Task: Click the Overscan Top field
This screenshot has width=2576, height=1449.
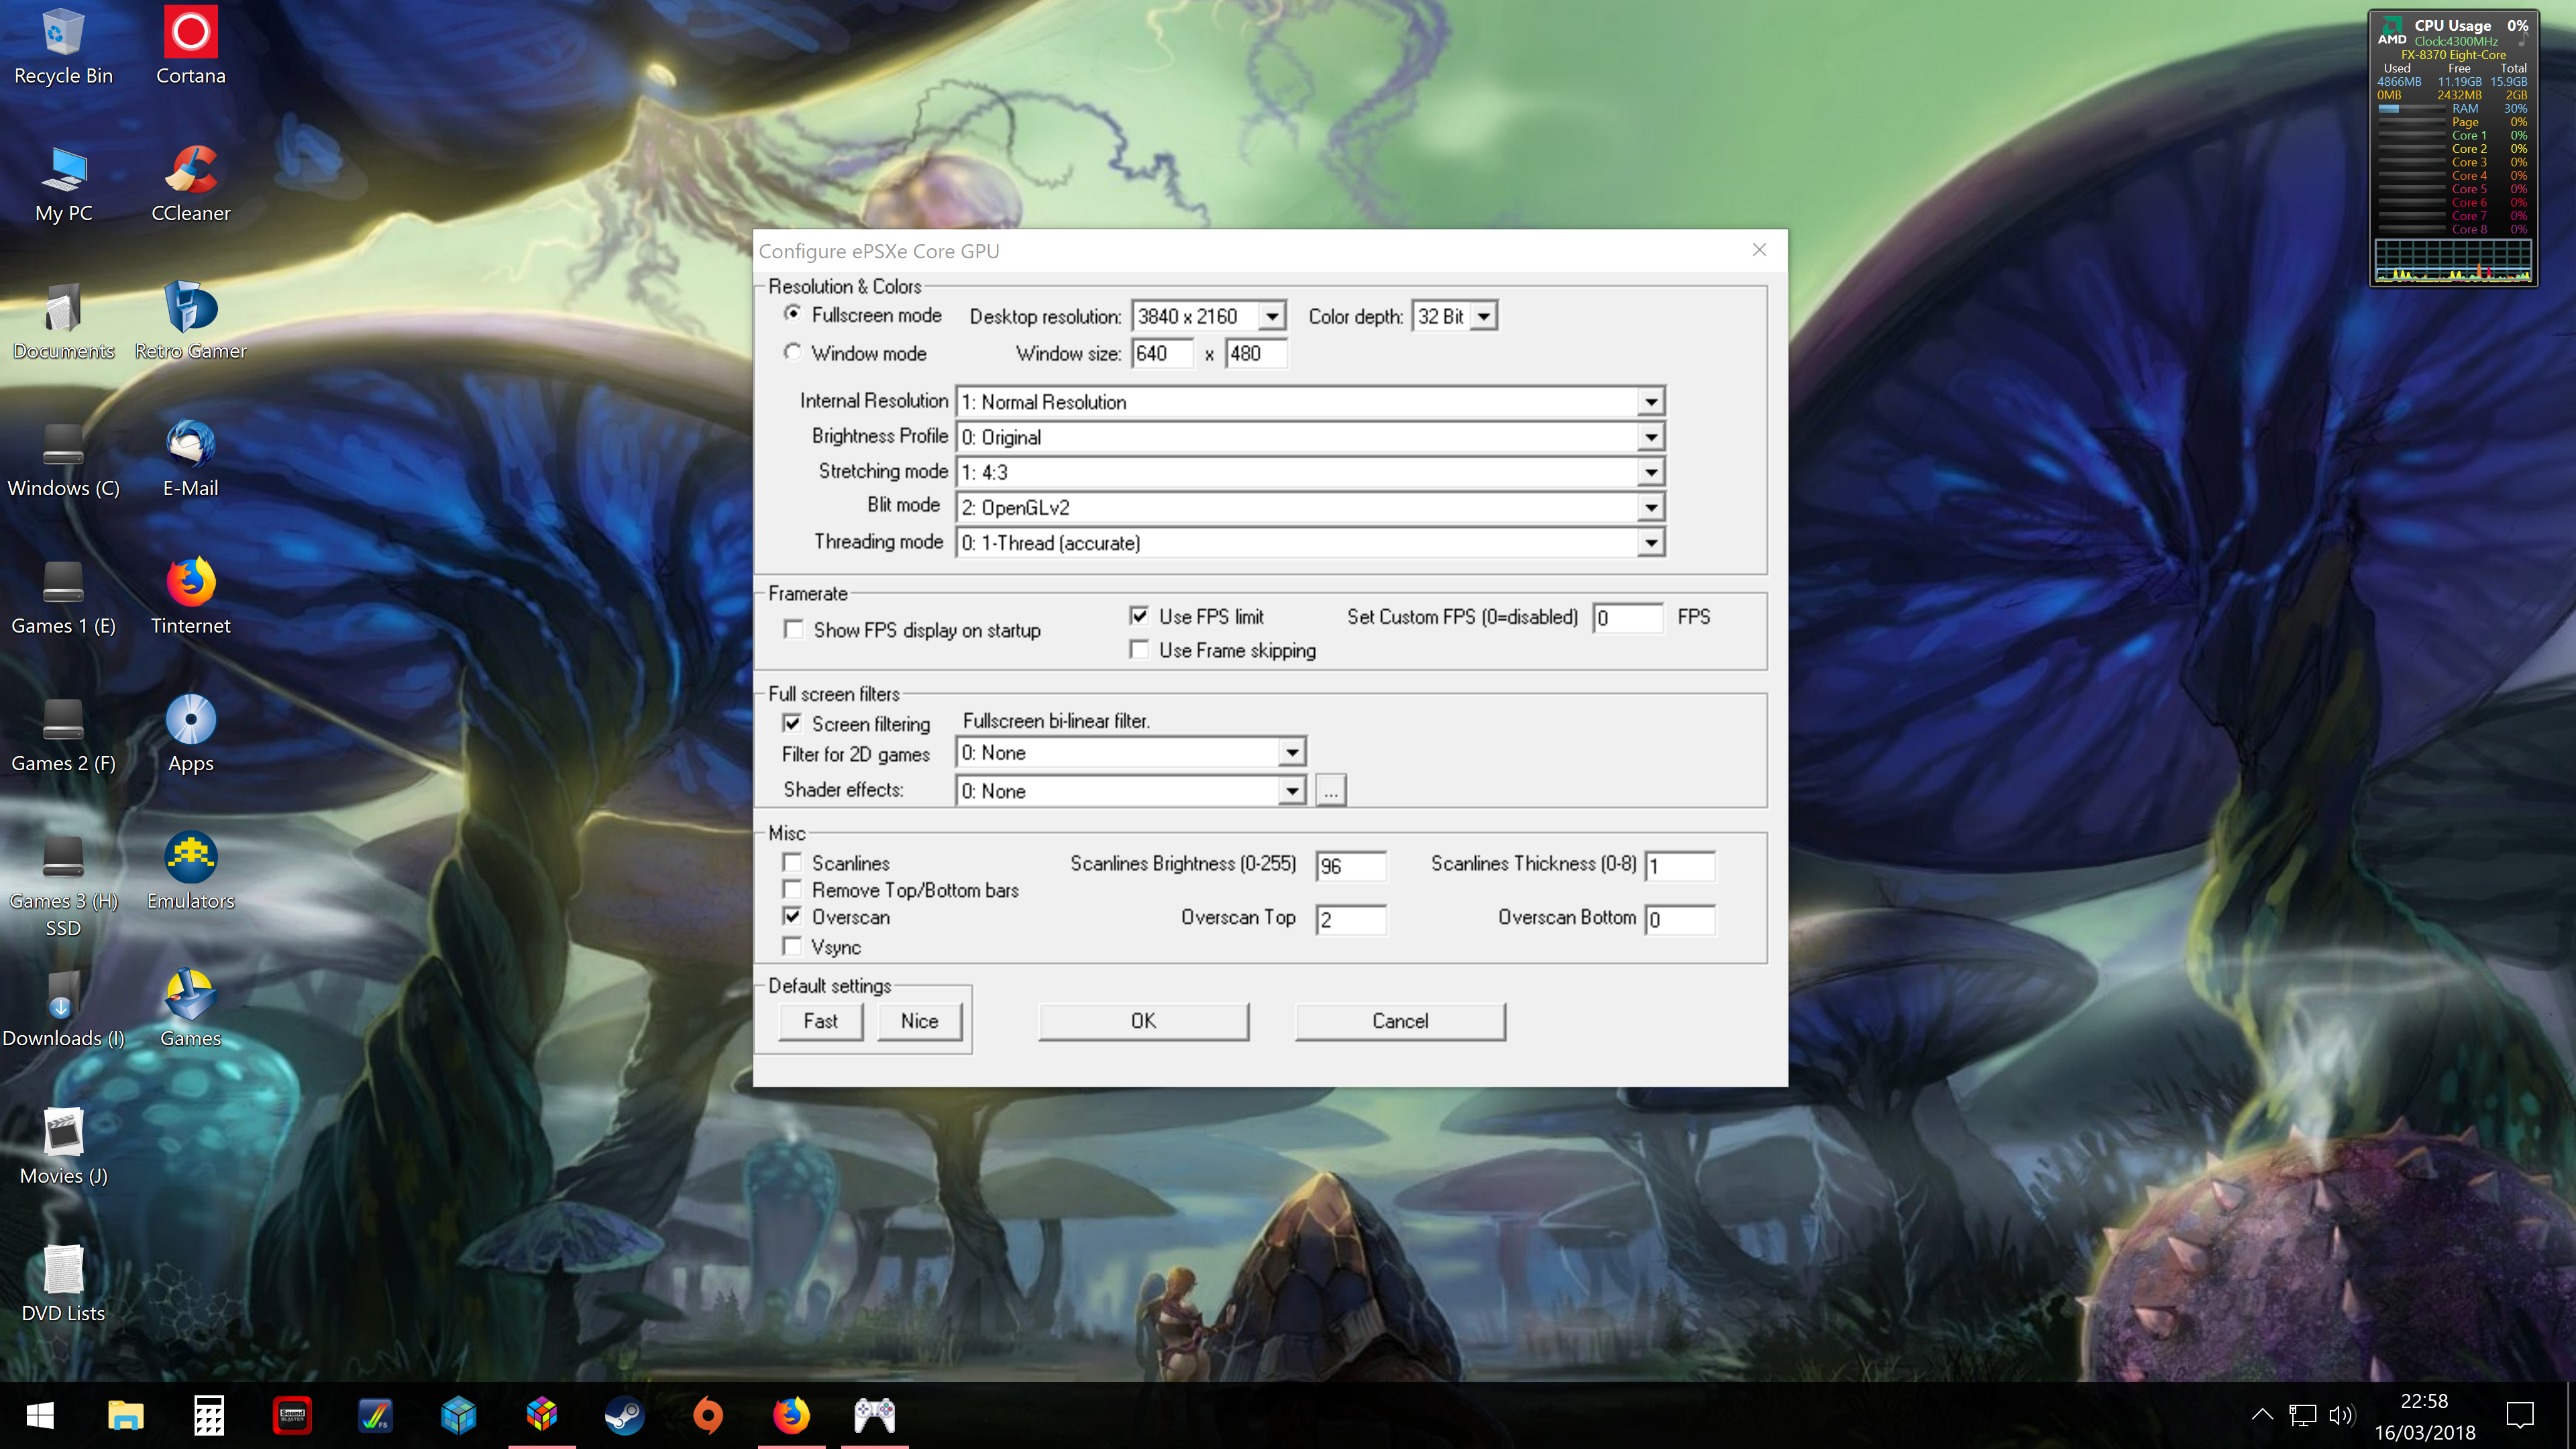Action: coord(1351,920)
